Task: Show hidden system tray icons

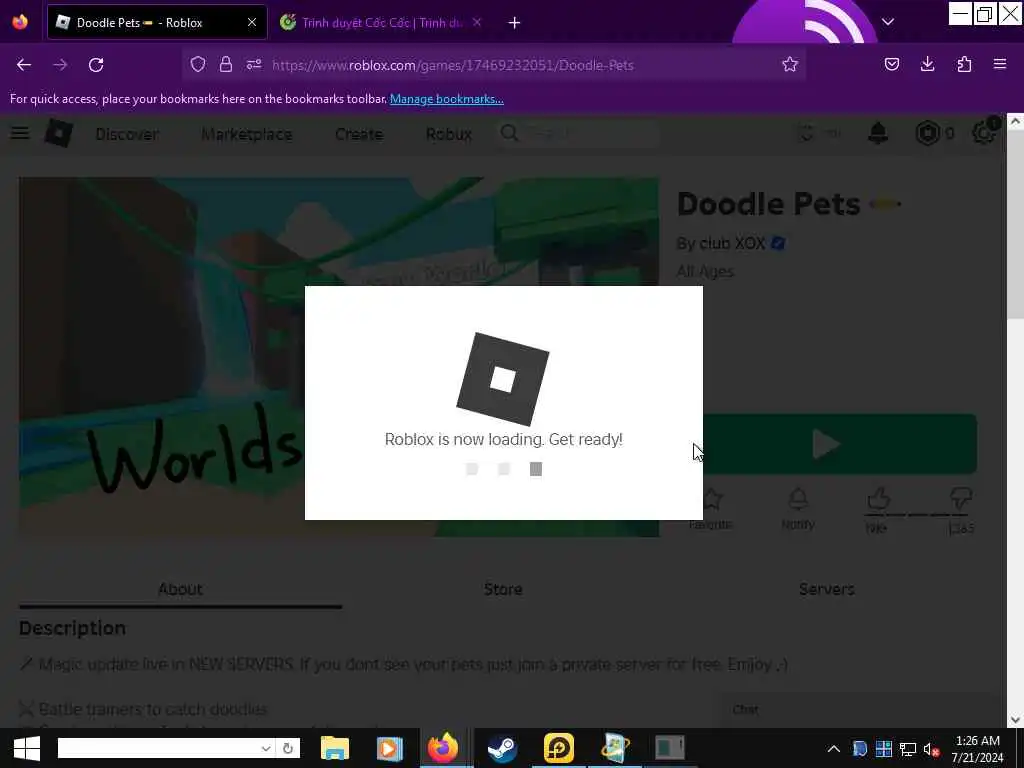Action: click(833, 749)
